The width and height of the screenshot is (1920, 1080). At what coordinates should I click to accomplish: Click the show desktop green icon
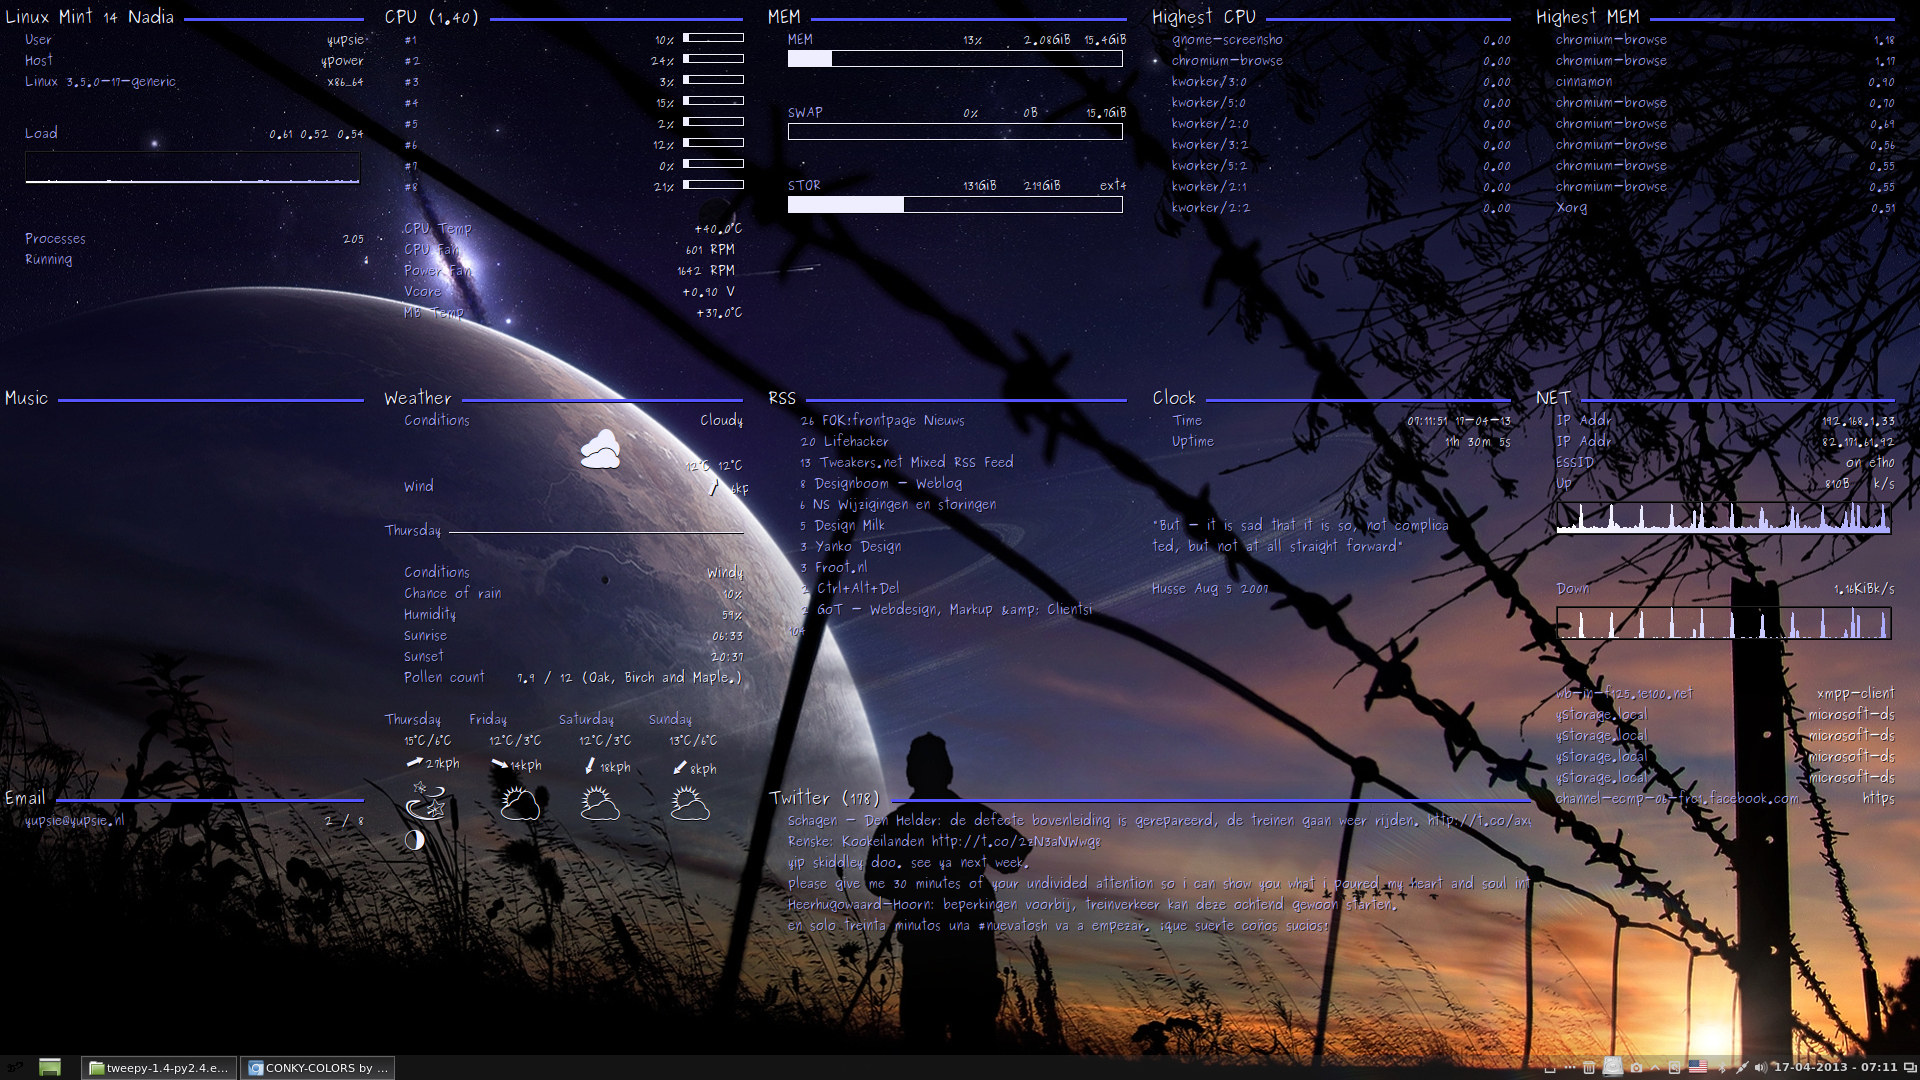coord(50,1067)
